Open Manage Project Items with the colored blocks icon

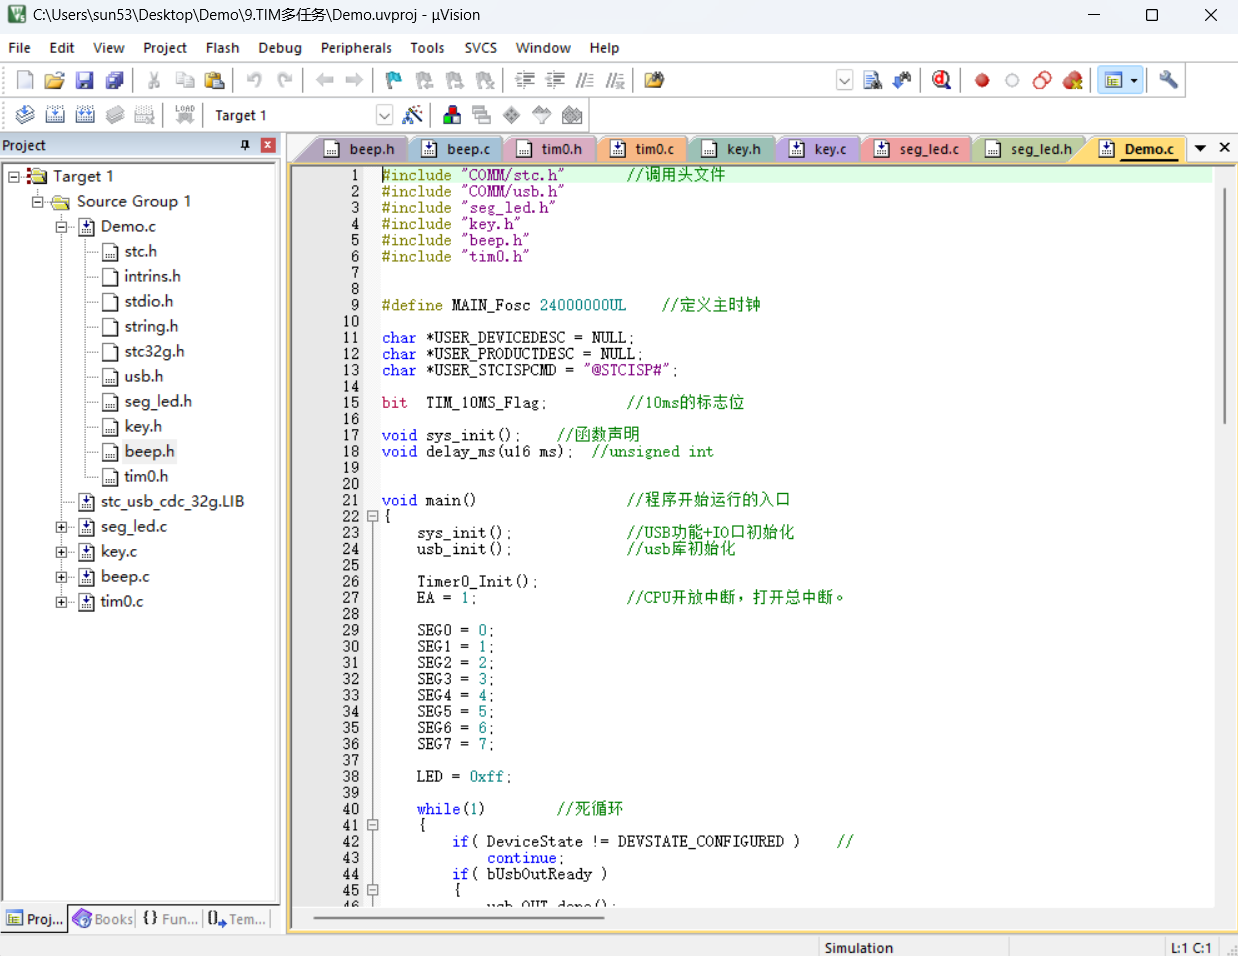(x=452, y=115)
